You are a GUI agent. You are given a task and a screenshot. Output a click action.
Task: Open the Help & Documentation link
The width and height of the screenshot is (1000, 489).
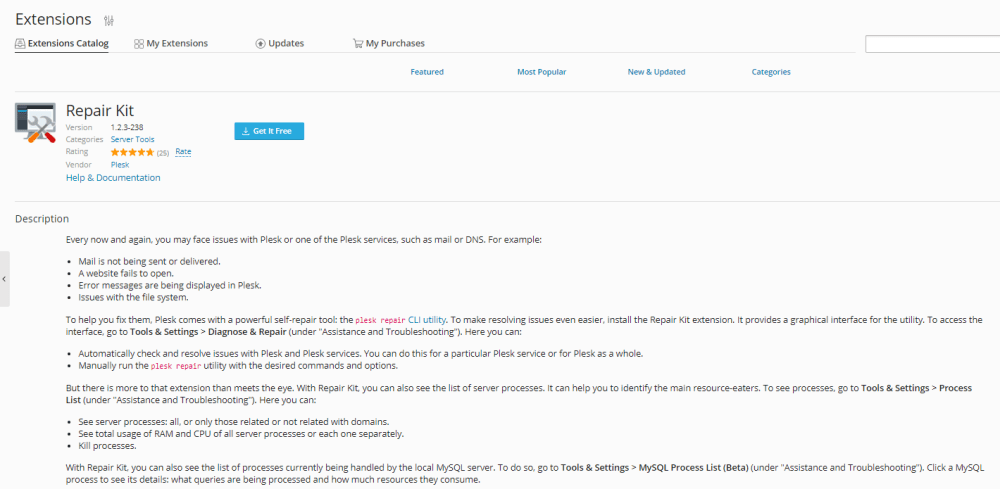coord(113,178)
